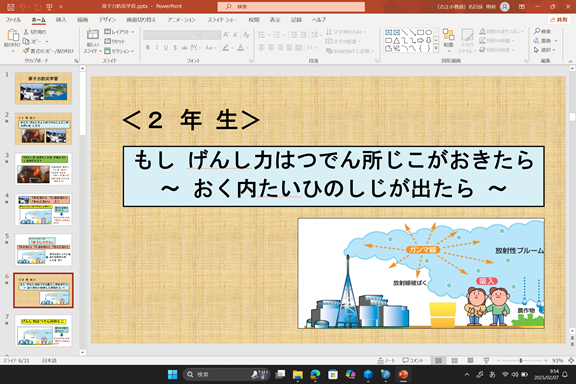Image resolution: width=576 pixels, height=384 pixels.
Task: Open the Notes (ノート) pane from status bar
Action: pyautogui.click(x=386, y=360)
